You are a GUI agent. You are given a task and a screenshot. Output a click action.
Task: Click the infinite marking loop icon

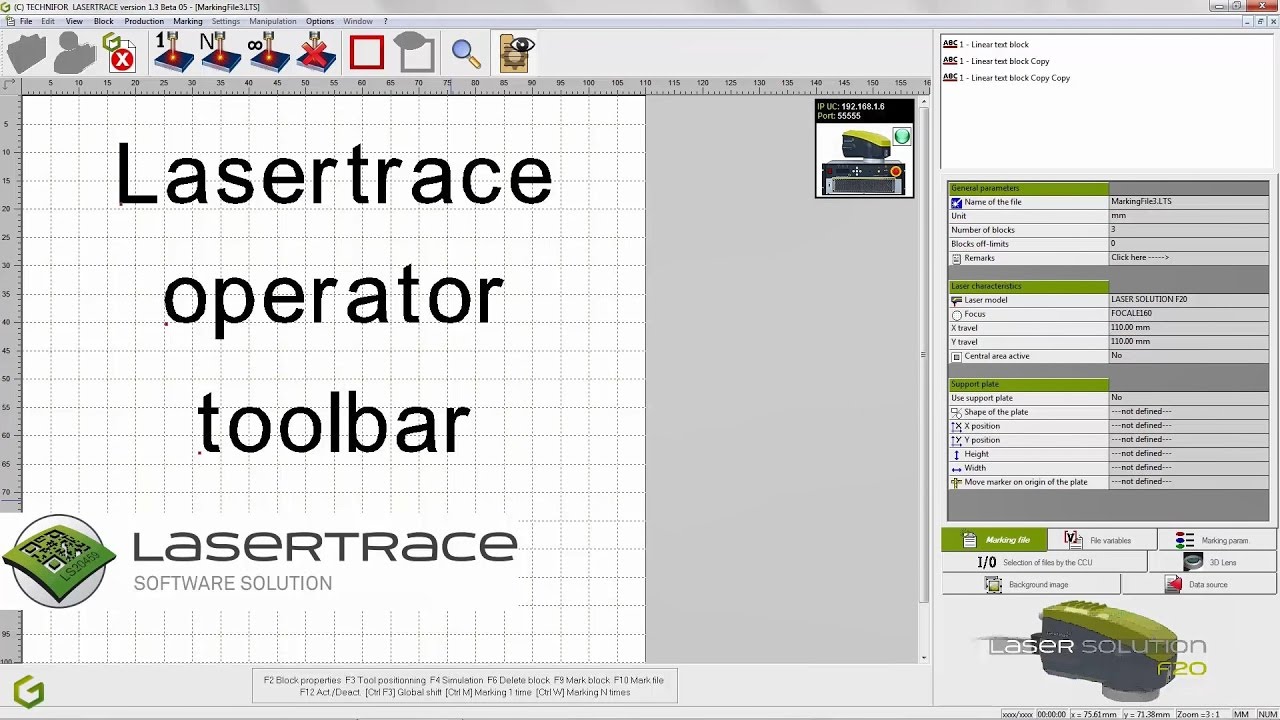268,53
